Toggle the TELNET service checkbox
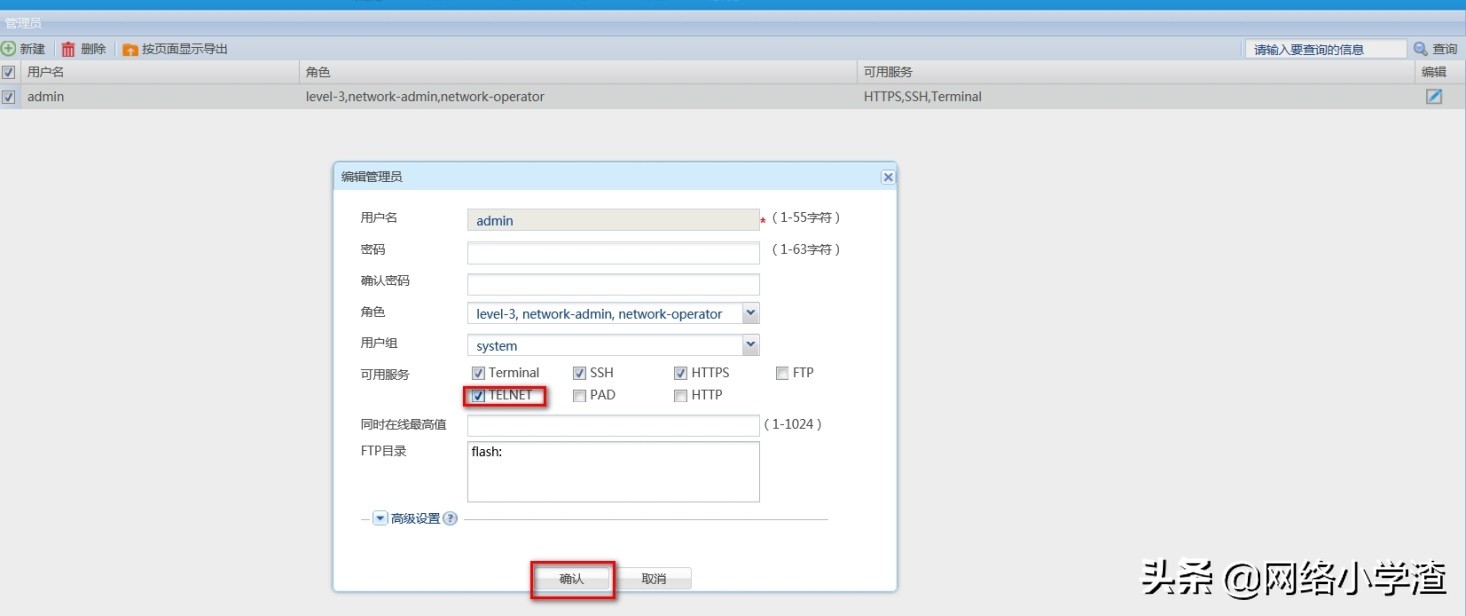This screenshot has width=1466, height=616. click(x=478, y=395)
